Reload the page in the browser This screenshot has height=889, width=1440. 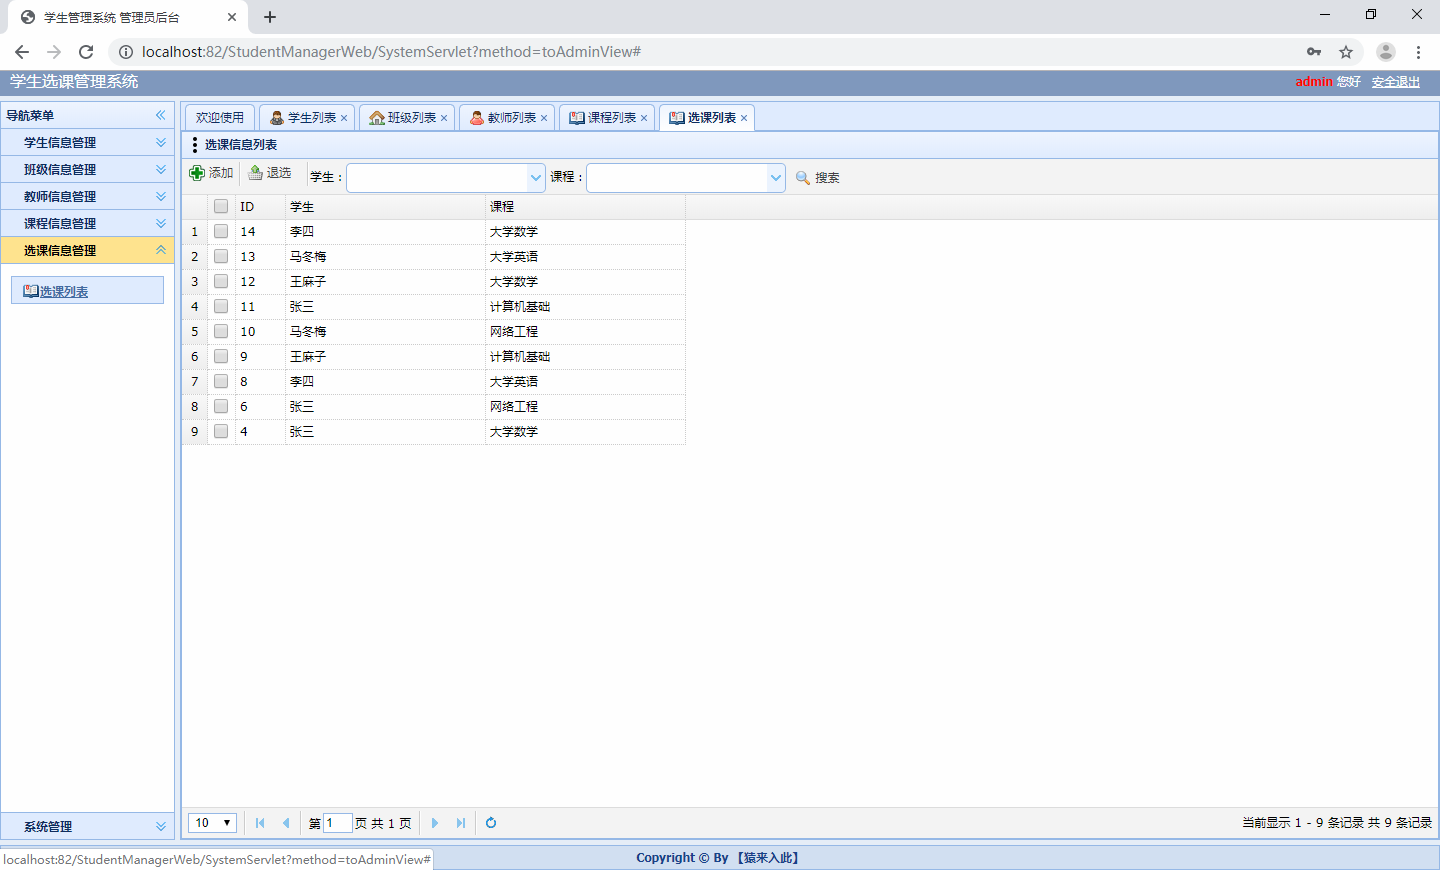tap(86, 52)
